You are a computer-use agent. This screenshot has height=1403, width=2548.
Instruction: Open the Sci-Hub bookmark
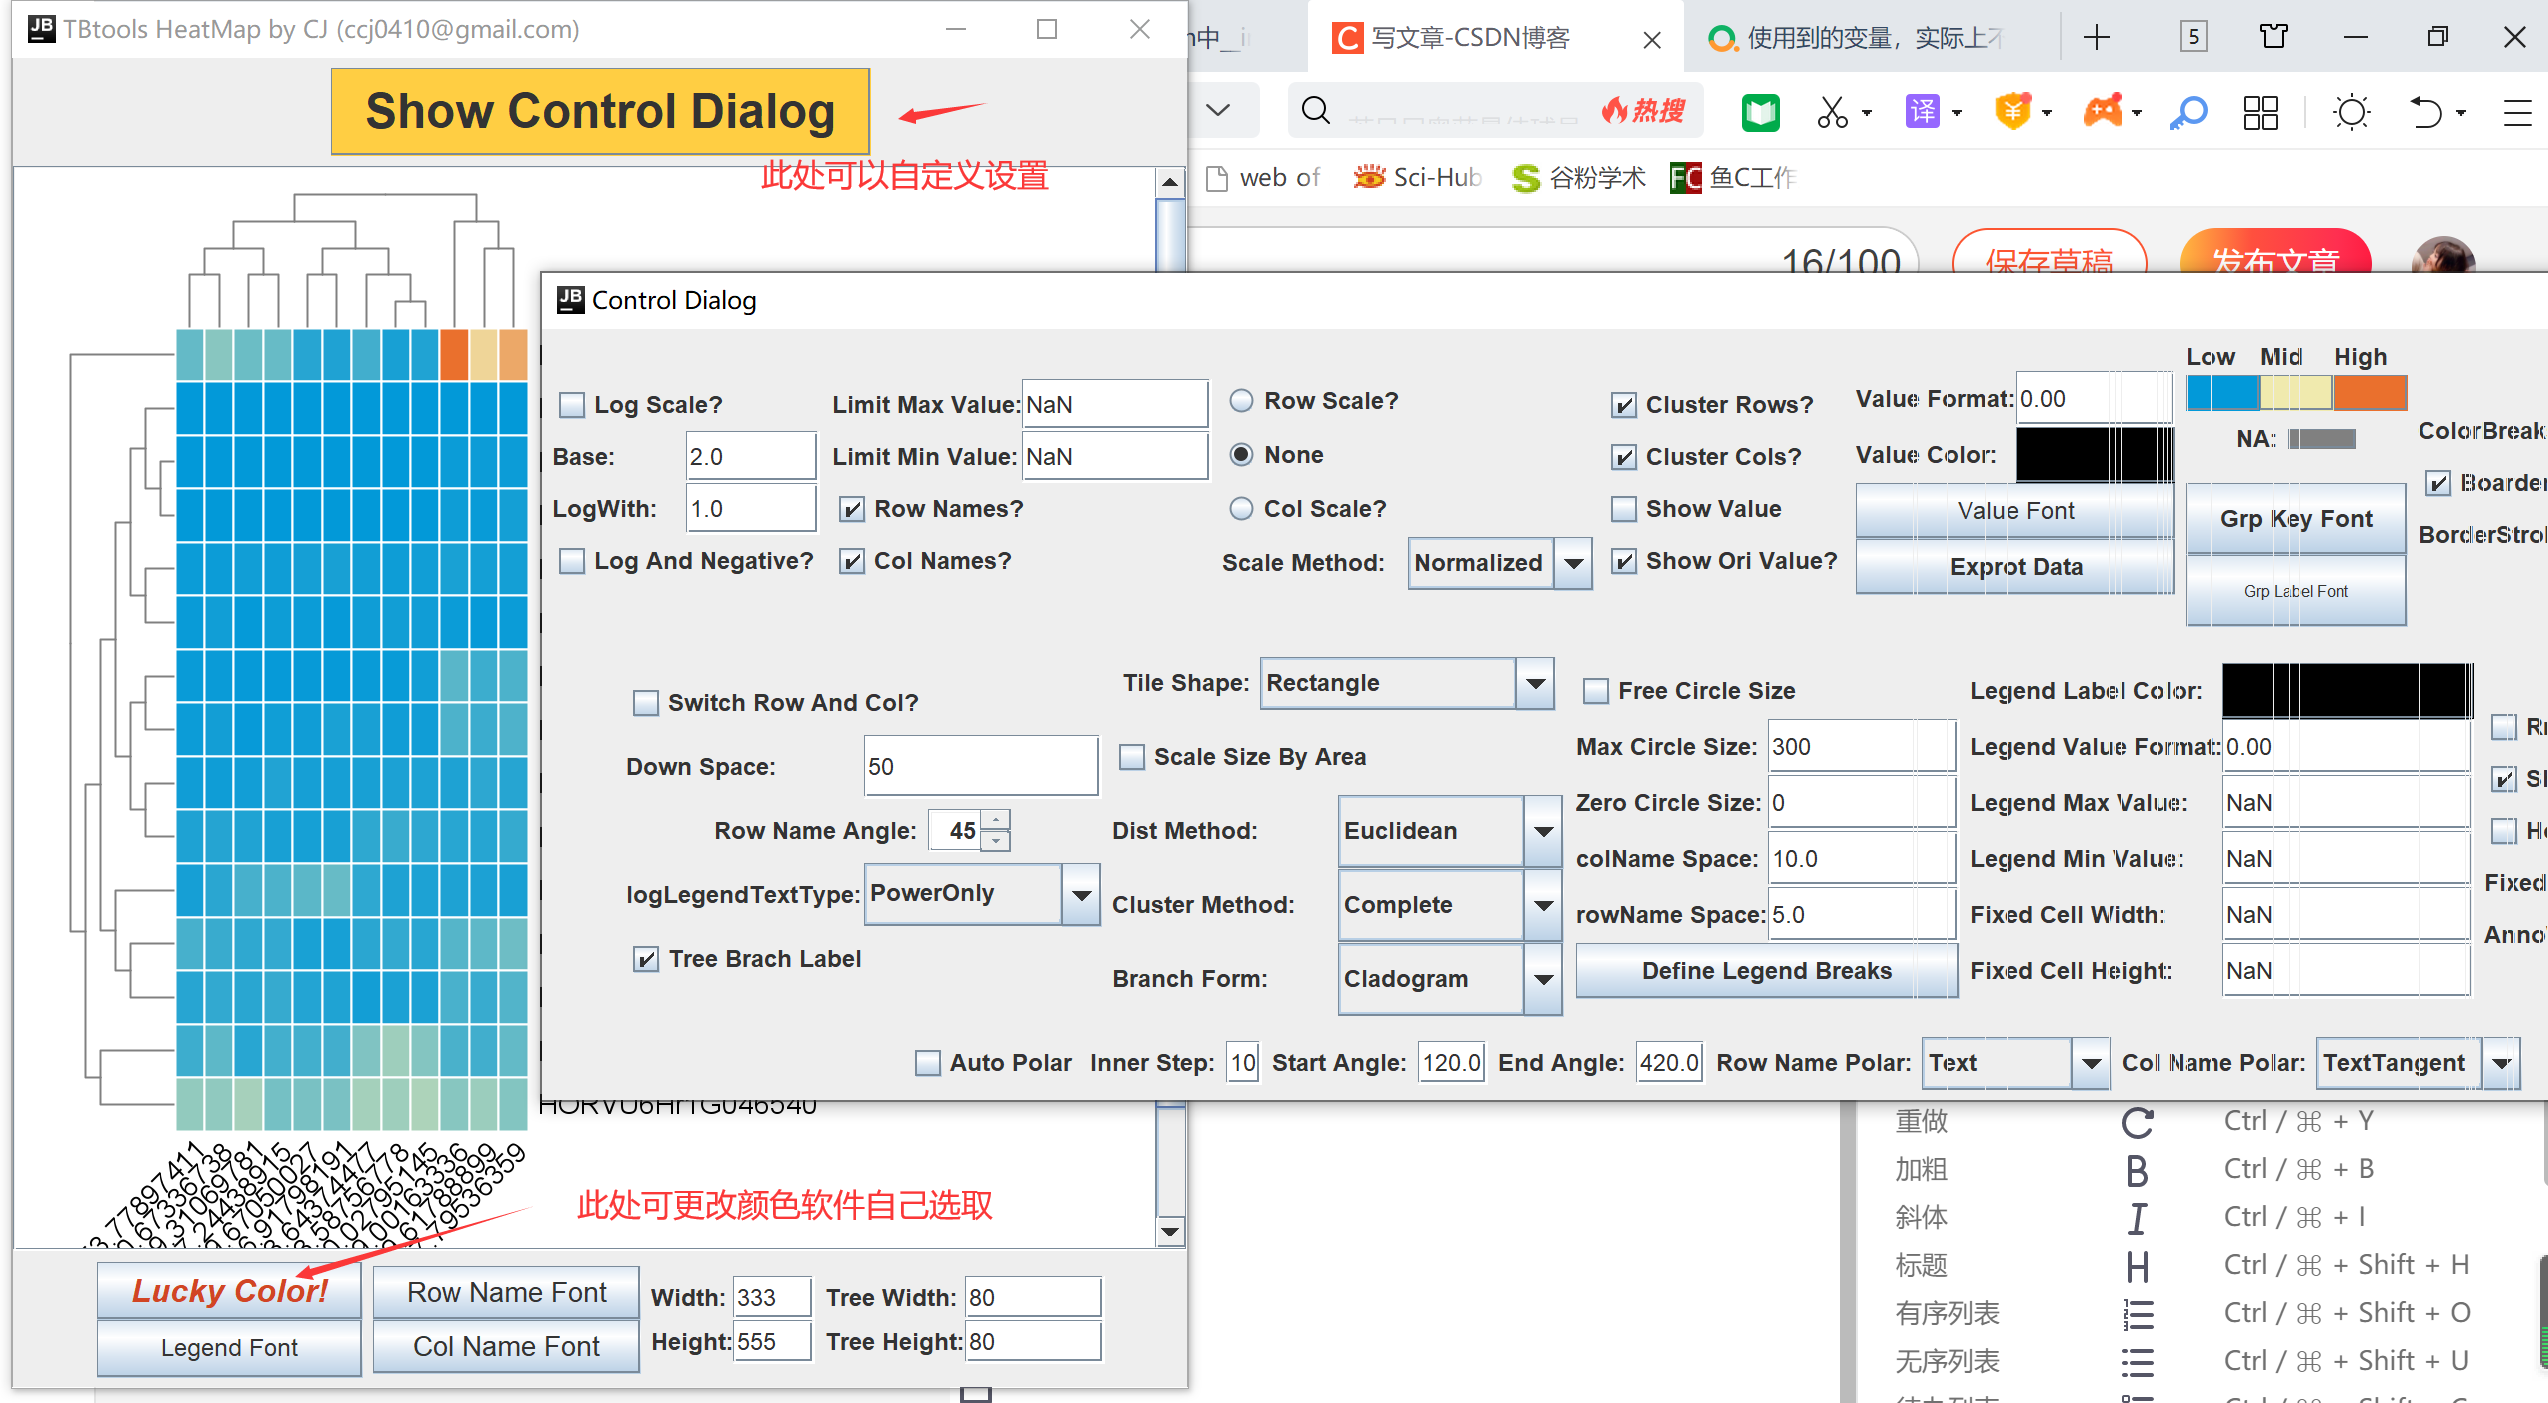[1417, 178]
